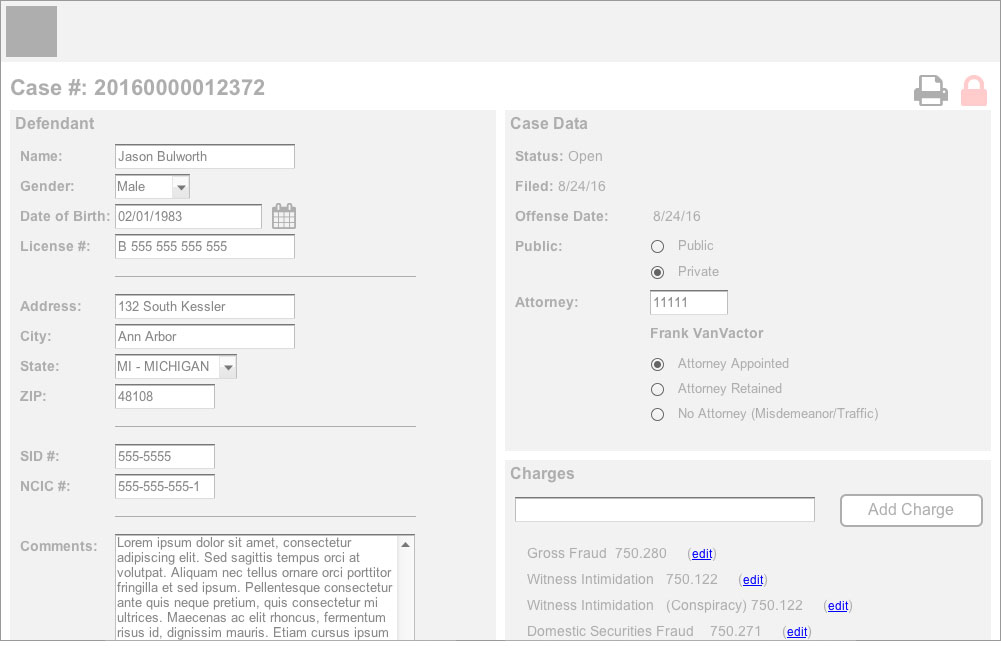The image size is (1001, 663).
Task: Choose Attorney Appointed option
Action: 657,364
